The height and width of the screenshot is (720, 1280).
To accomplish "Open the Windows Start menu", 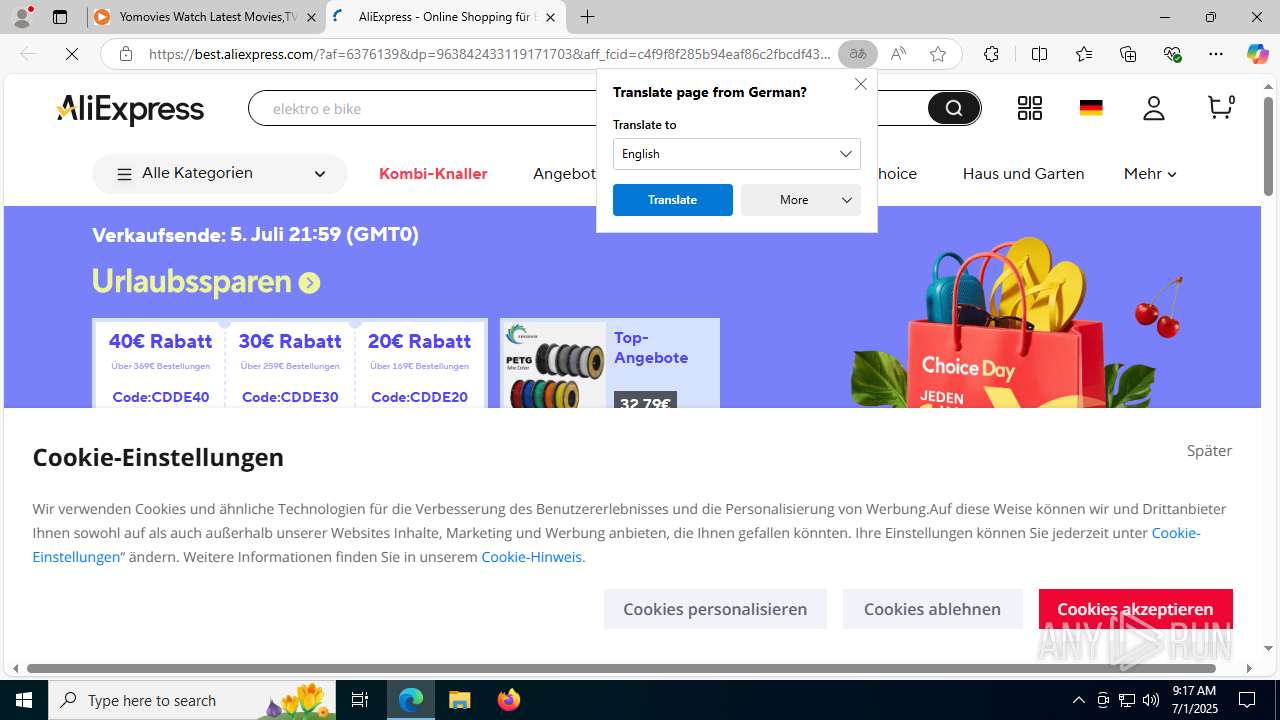I will coord(24,700).
